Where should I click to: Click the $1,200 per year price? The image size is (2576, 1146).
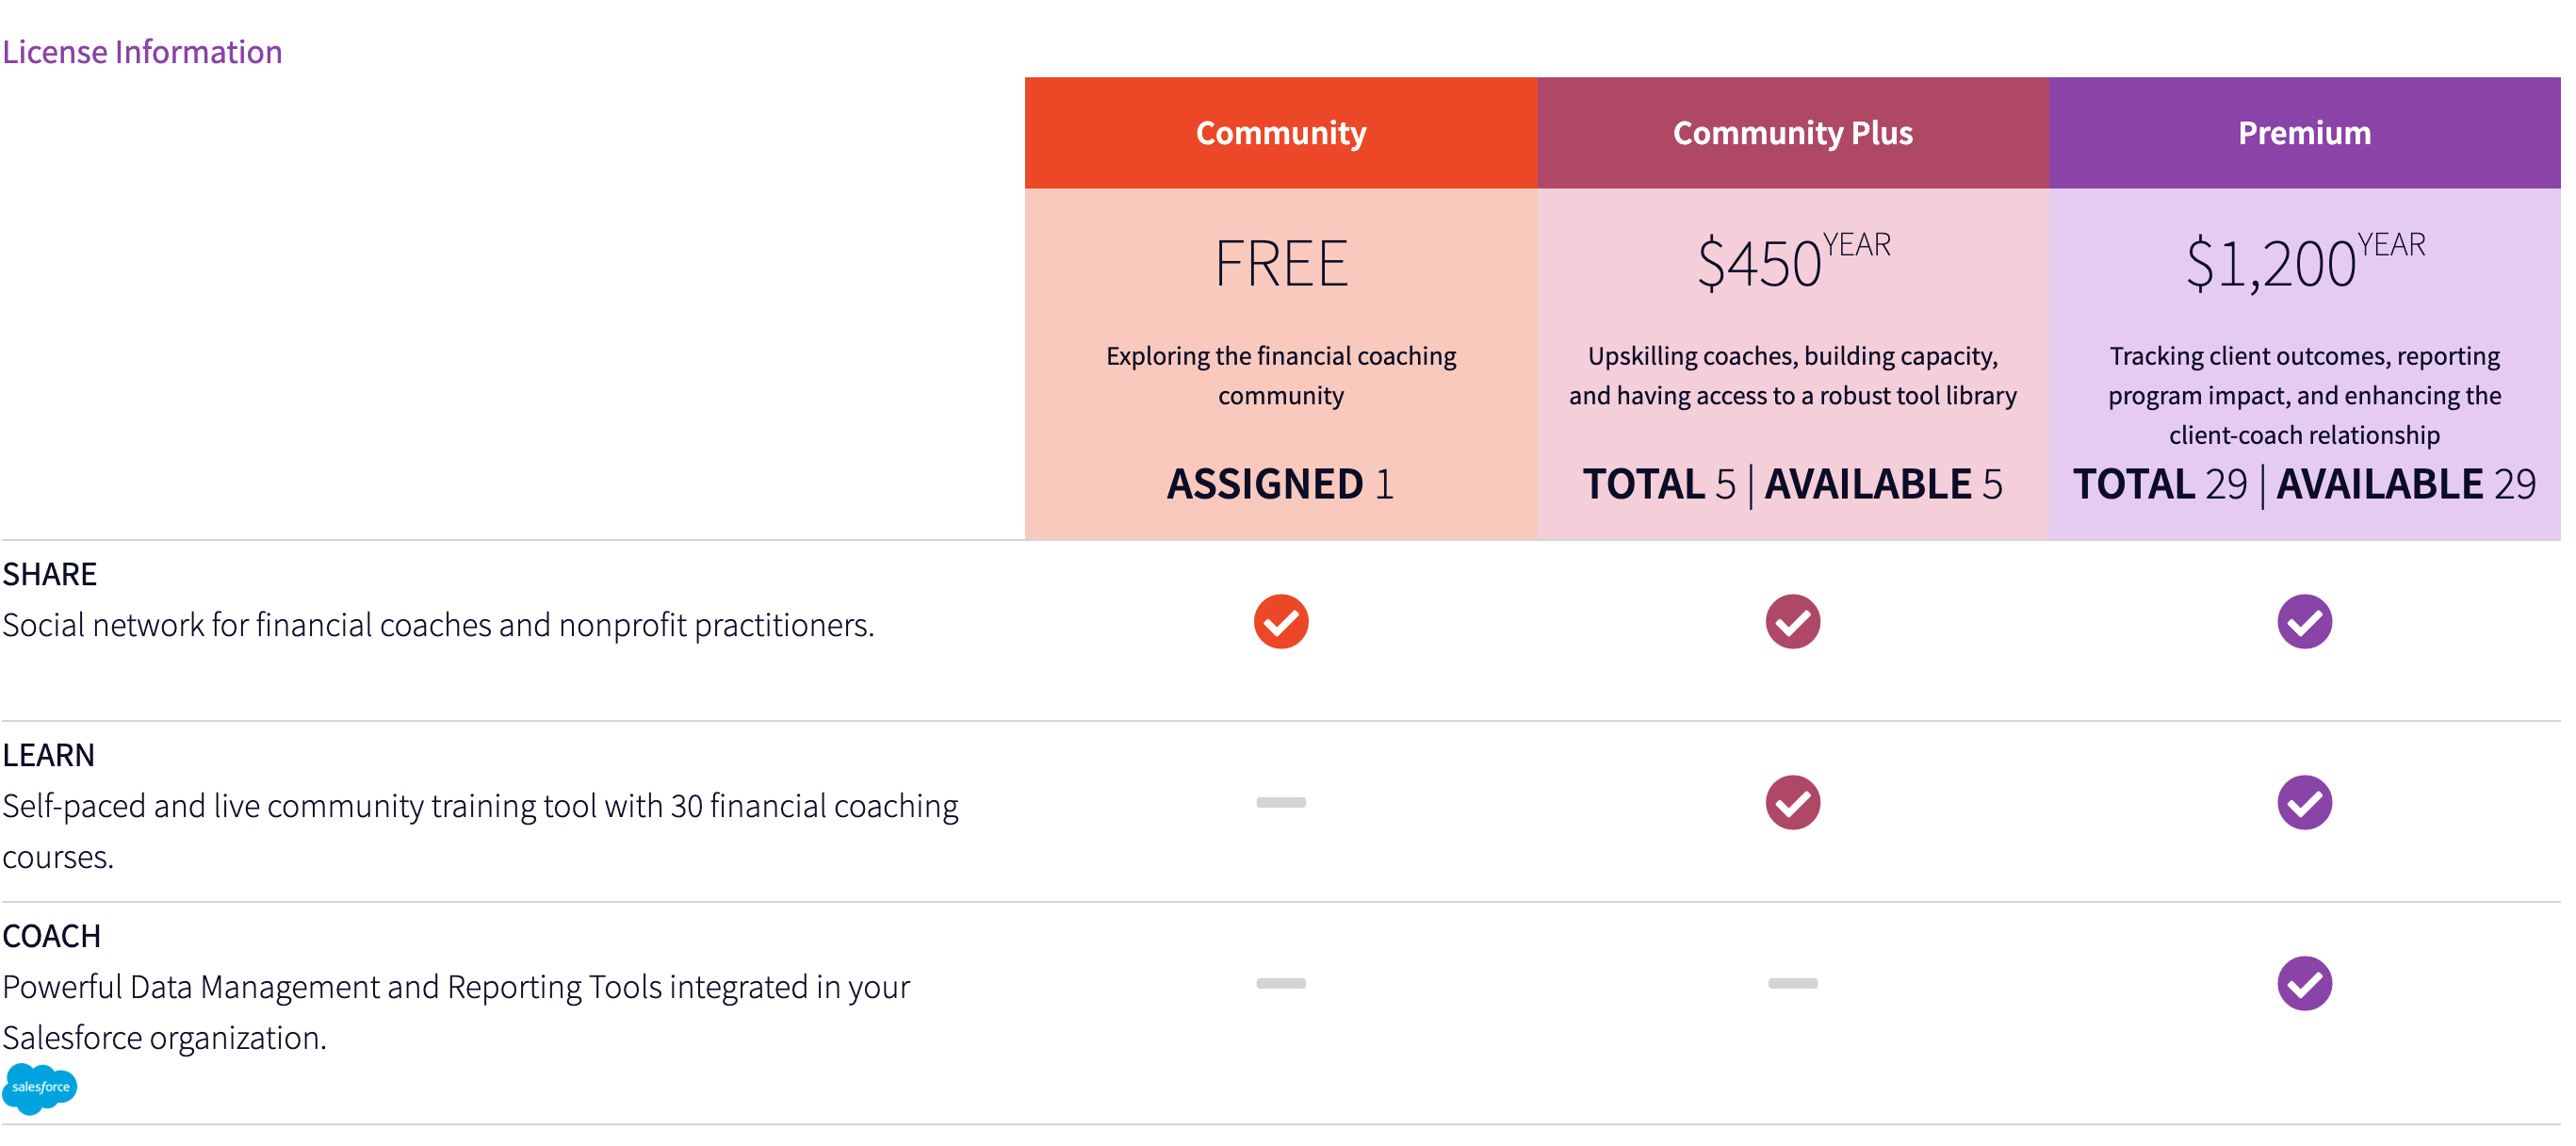click(2304, 262)
